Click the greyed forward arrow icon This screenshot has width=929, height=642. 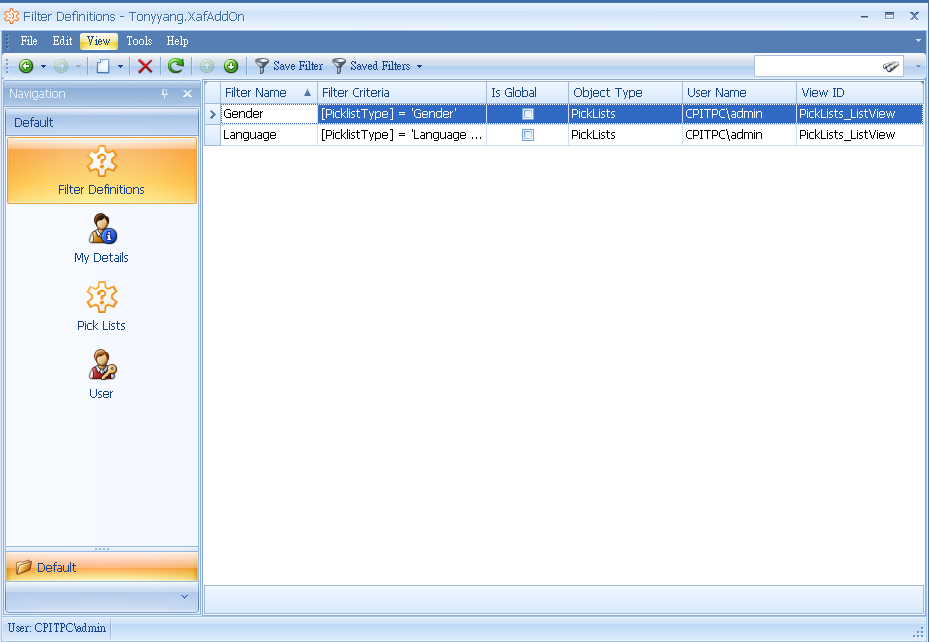click(61, 66)
